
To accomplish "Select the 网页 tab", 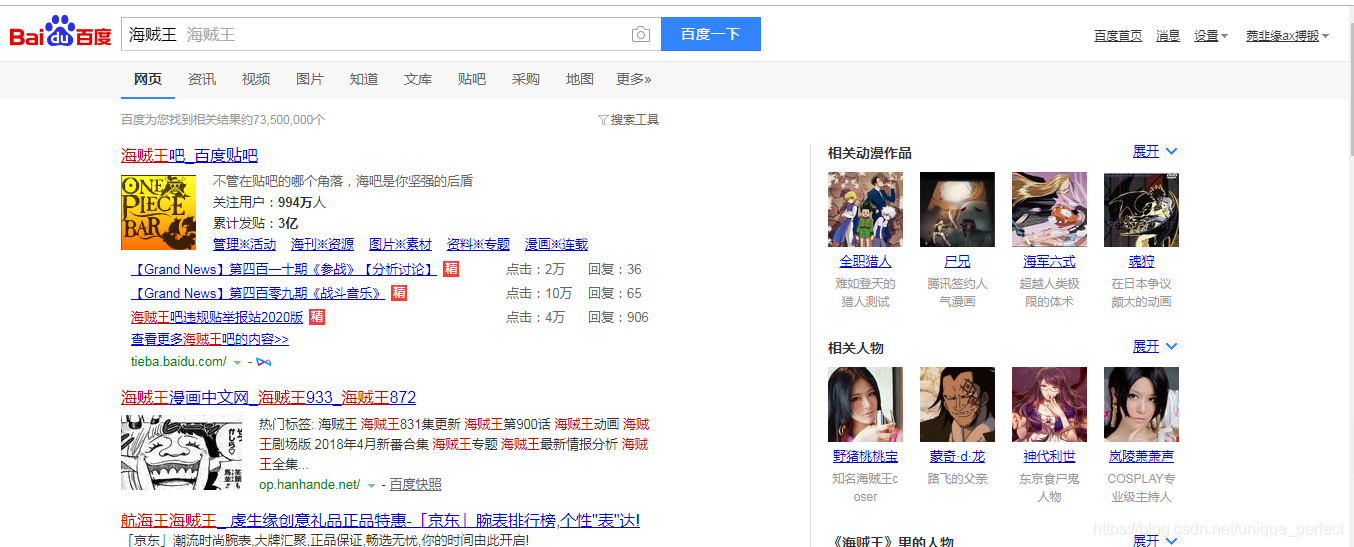I will (148, 79).
